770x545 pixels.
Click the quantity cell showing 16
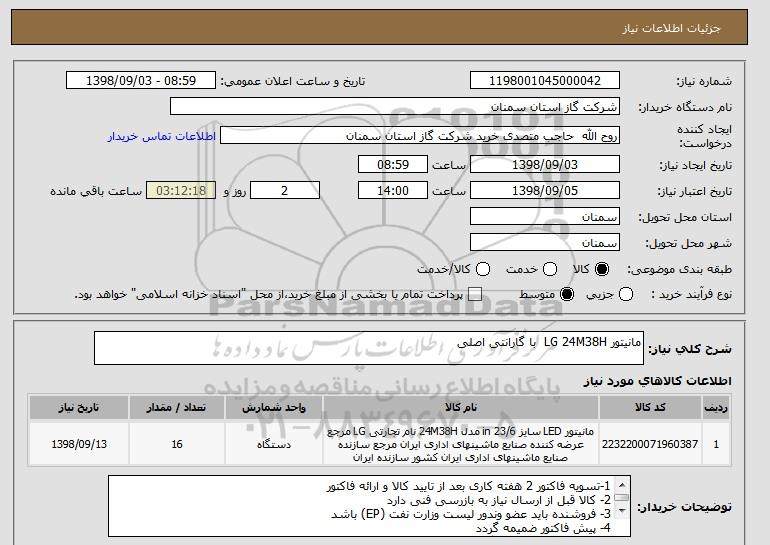point(177,444)
